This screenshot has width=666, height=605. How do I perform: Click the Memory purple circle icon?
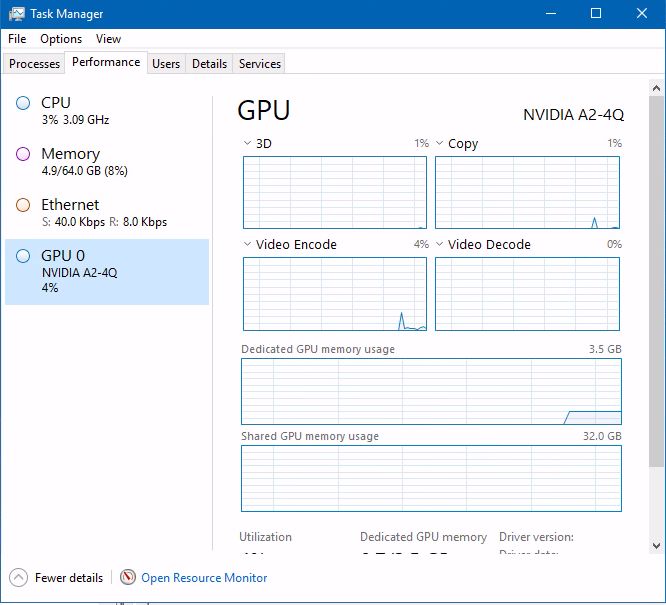click(23, 154)
